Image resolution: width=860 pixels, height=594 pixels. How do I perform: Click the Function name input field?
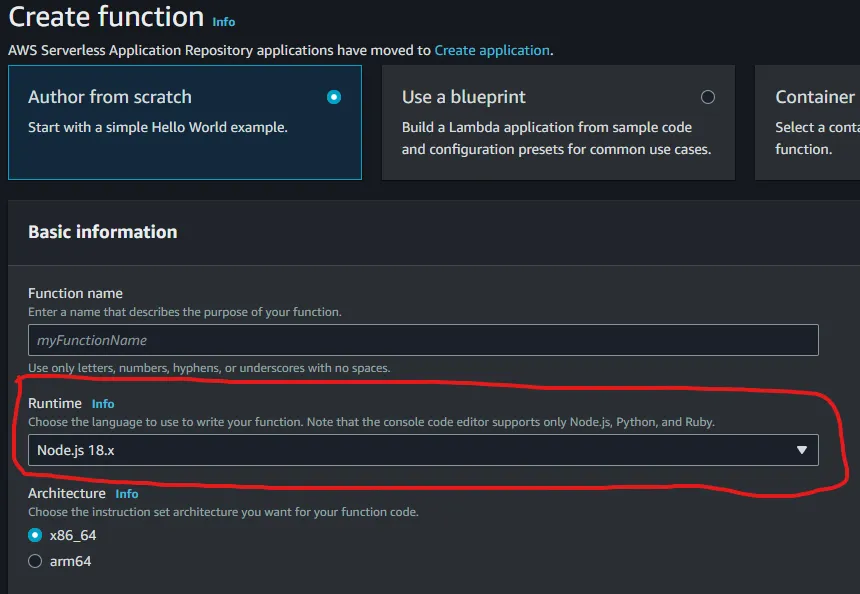tap(423, 340)
